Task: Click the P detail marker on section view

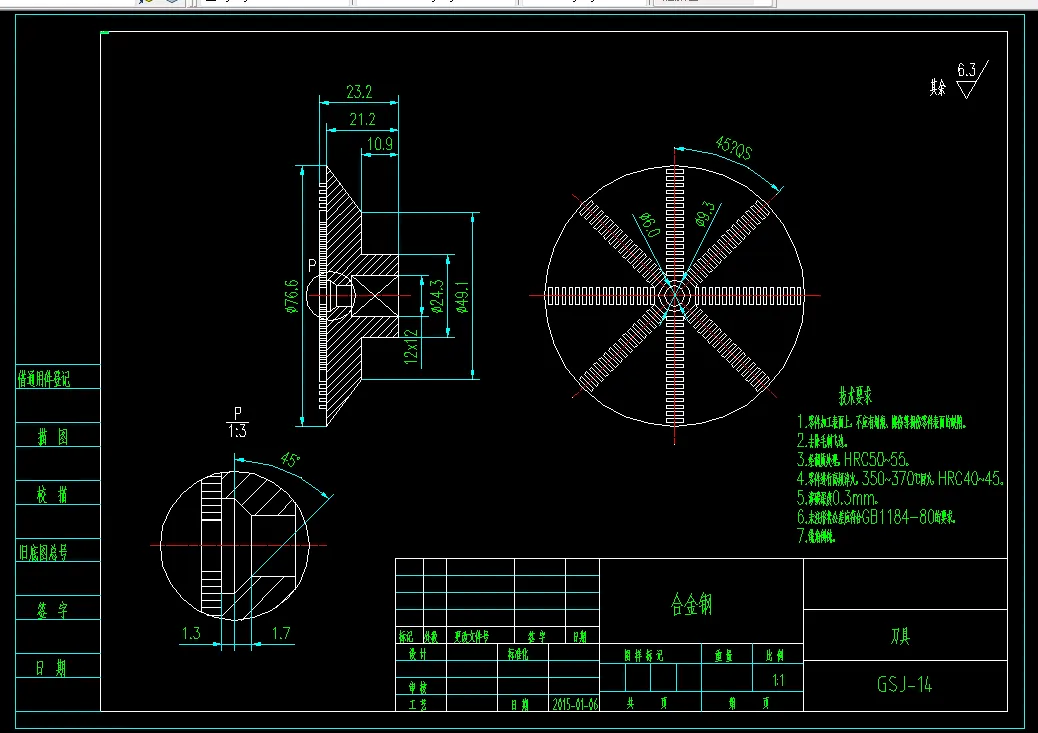Action: click(x=312, y=266)
